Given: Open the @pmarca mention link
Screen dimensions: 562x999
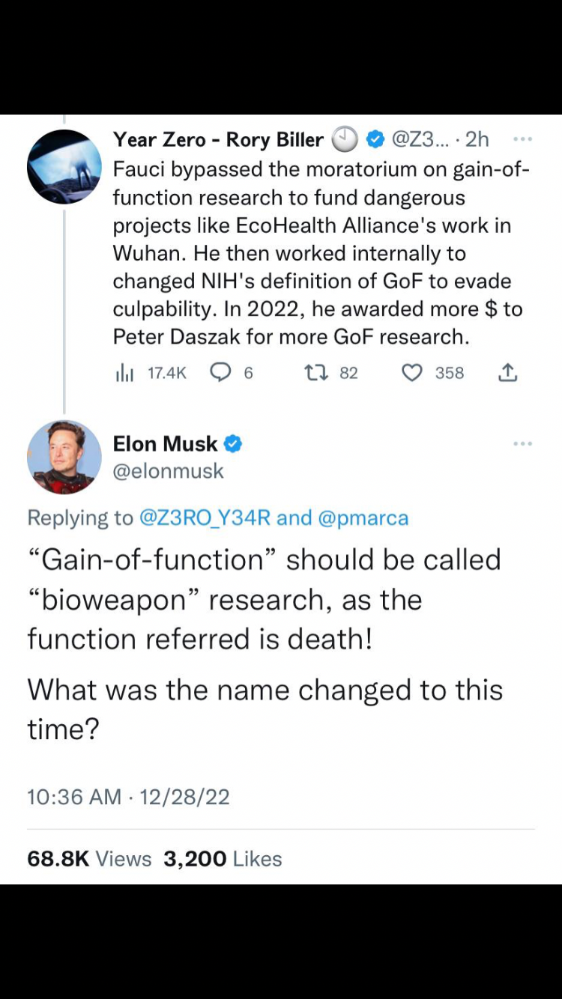Looking at the screenshot, I should tap(364, 518).
